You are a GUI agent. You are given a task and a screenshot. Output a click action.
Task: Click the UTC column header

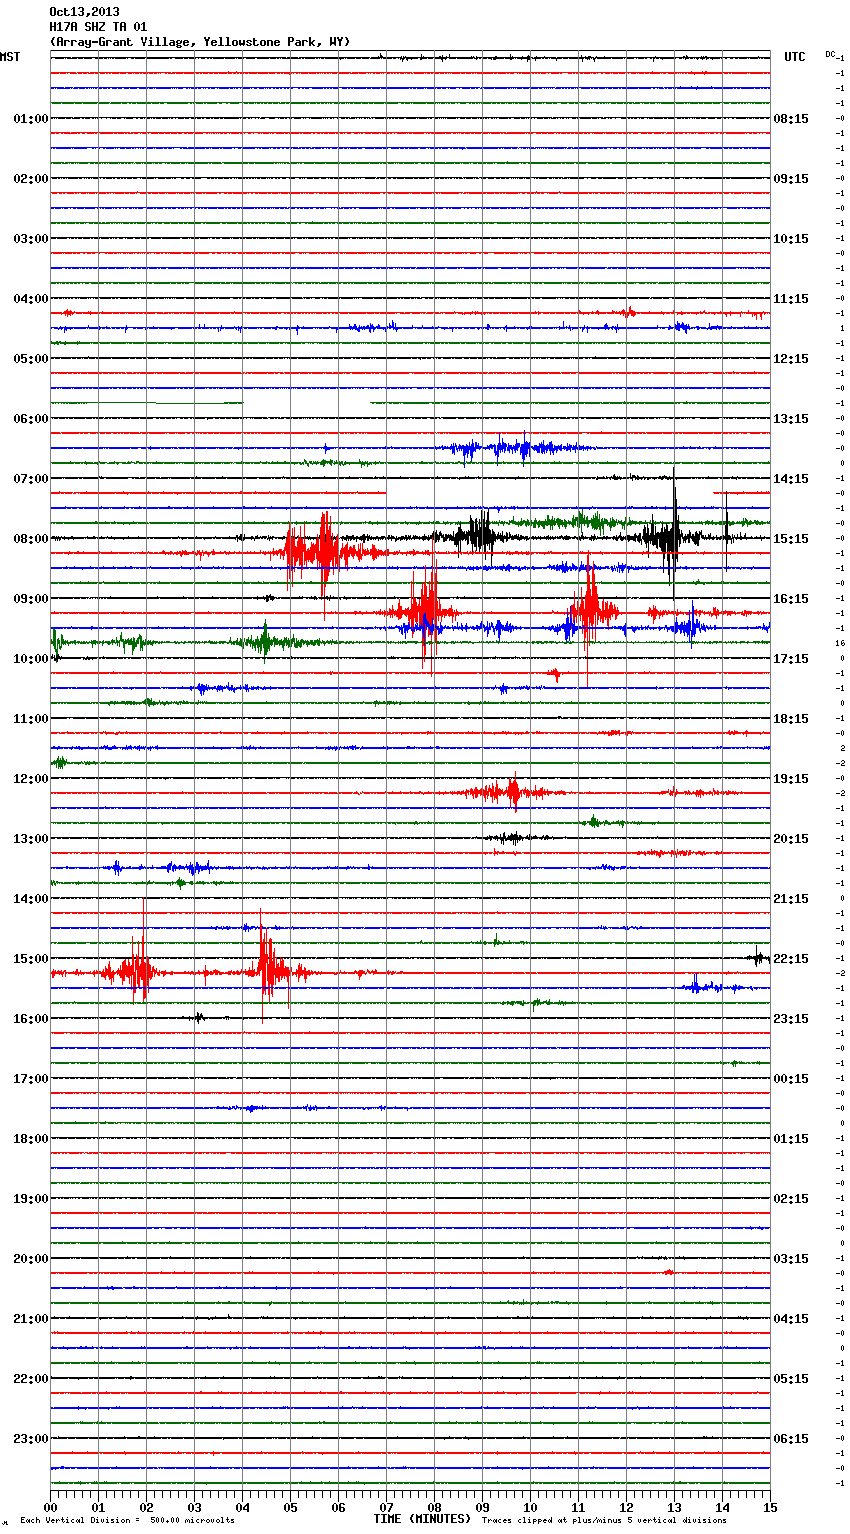coord(795,57)
